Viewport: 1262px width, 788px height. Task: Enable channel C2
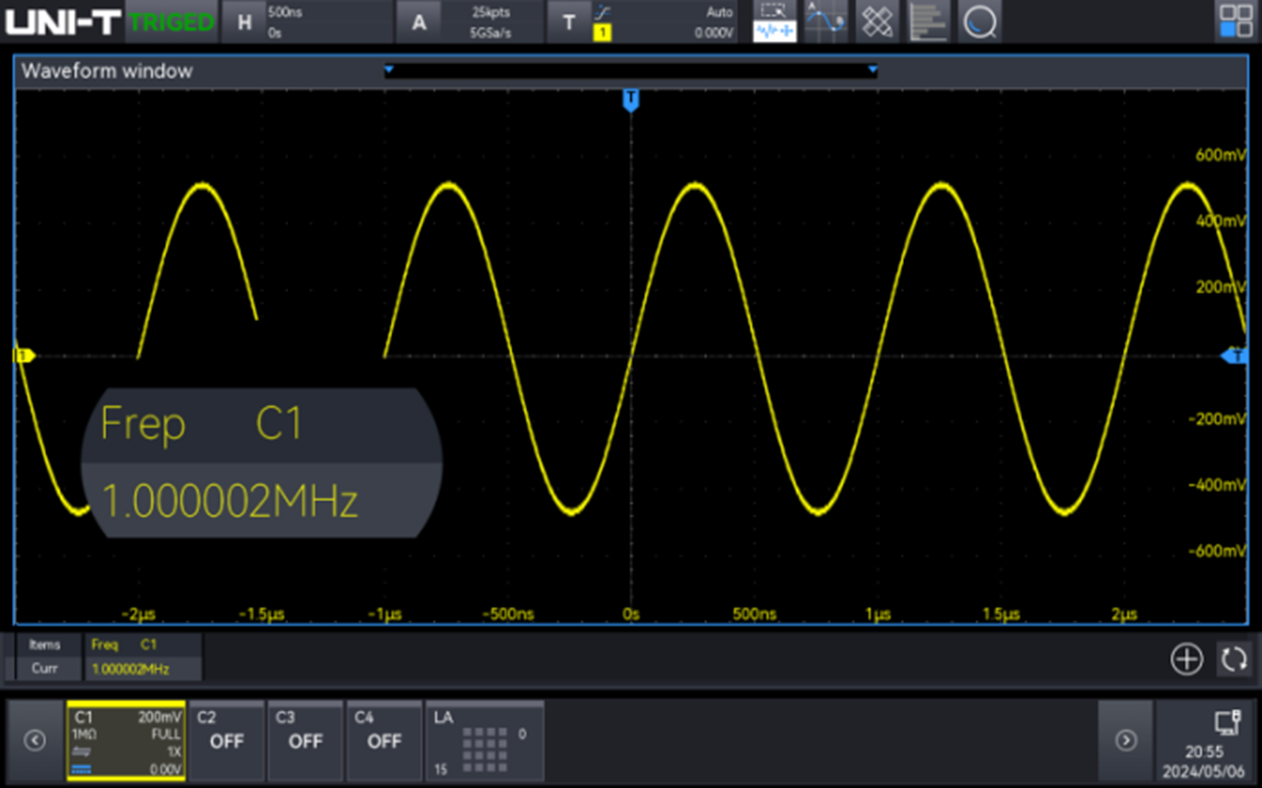227,741
